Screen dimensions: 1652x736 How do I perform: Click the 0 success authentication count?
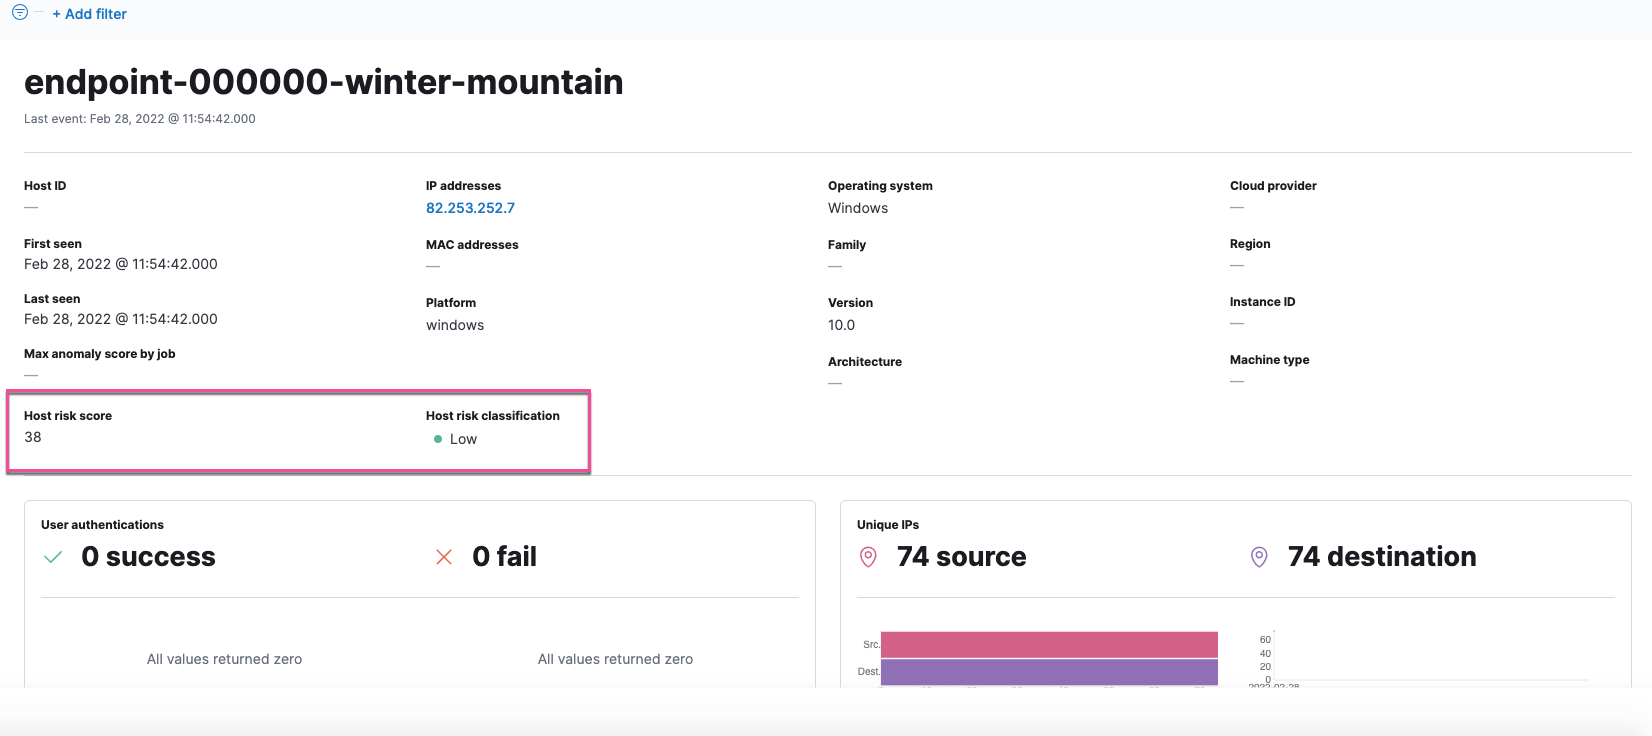[x=148, y=557]
